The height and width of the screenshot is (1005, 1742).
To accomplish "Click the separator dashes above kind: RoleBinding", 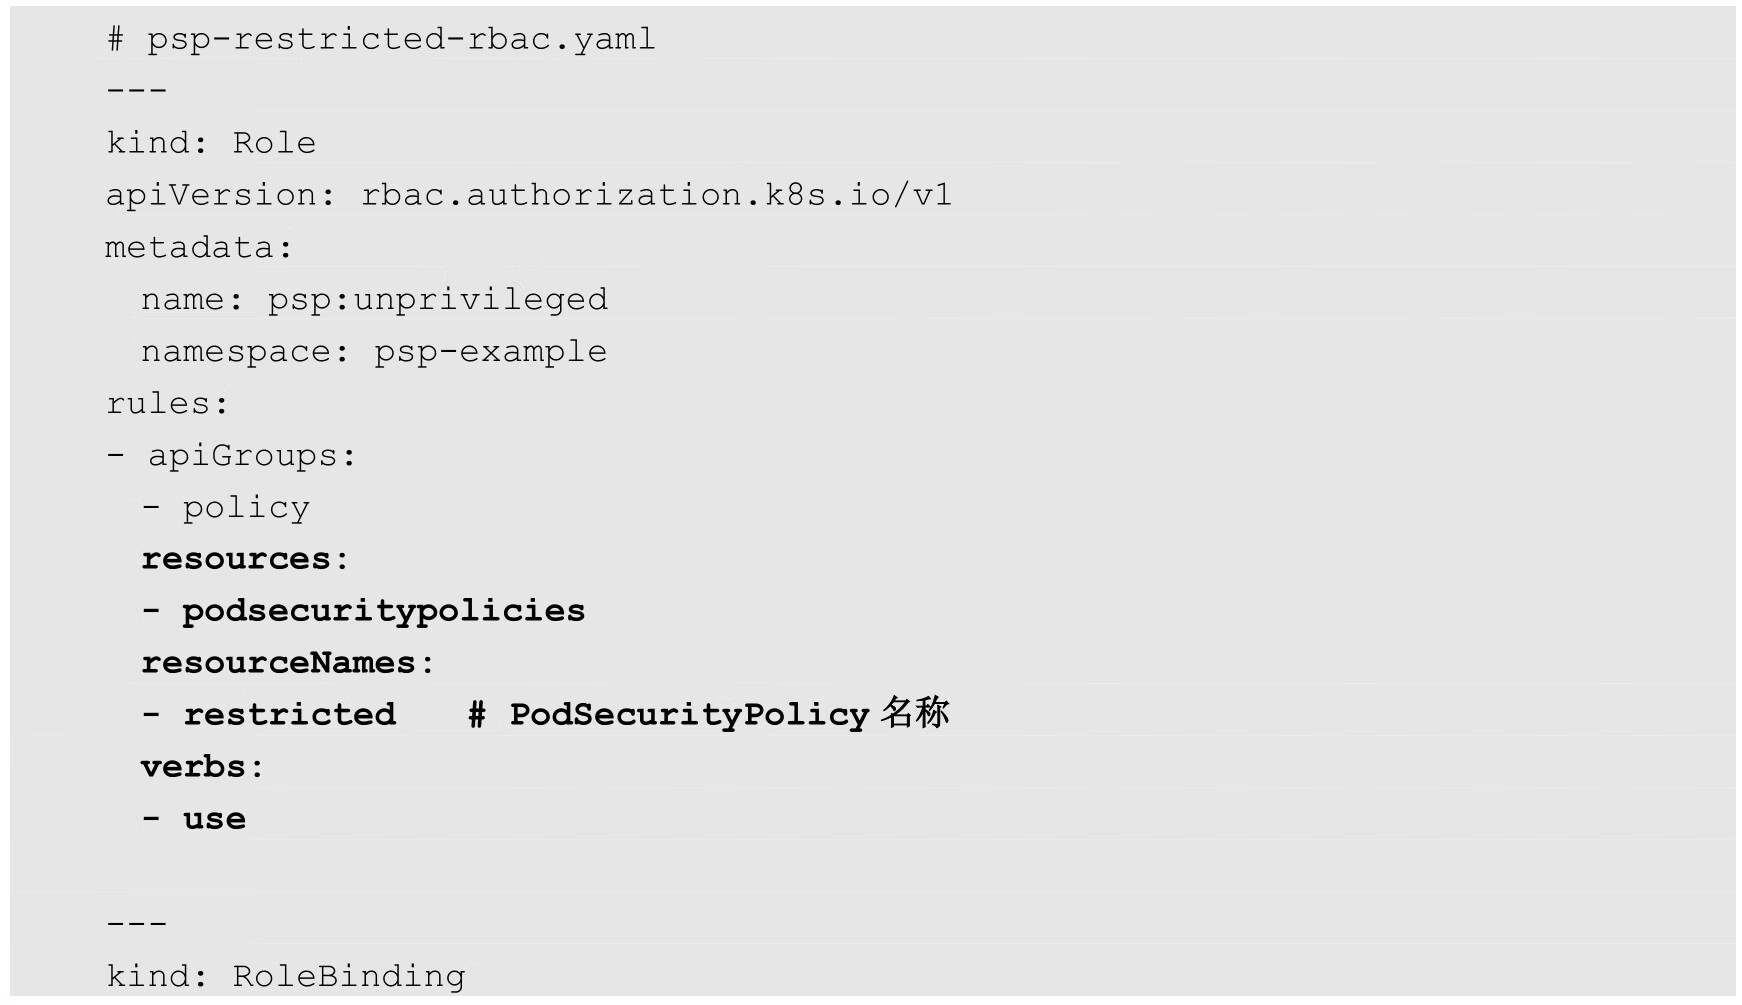I will pos(137,924).
